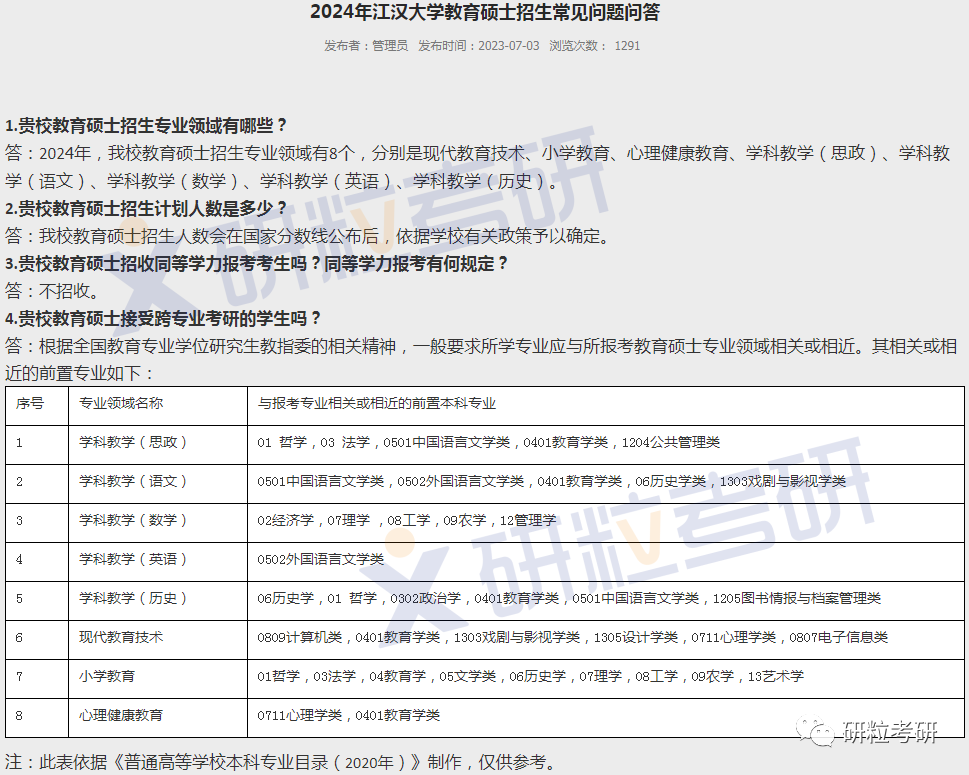Click the answer about 国家分数线公布后
This screenshot has height=775, width=969.
pyautogui.click(x=308, y=236)
